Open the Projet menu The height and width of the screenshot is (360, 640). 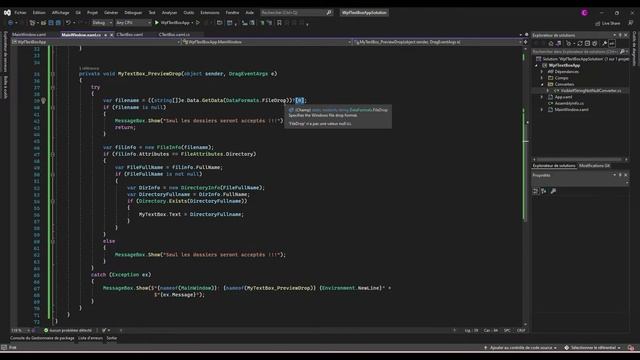coord(92,13)
